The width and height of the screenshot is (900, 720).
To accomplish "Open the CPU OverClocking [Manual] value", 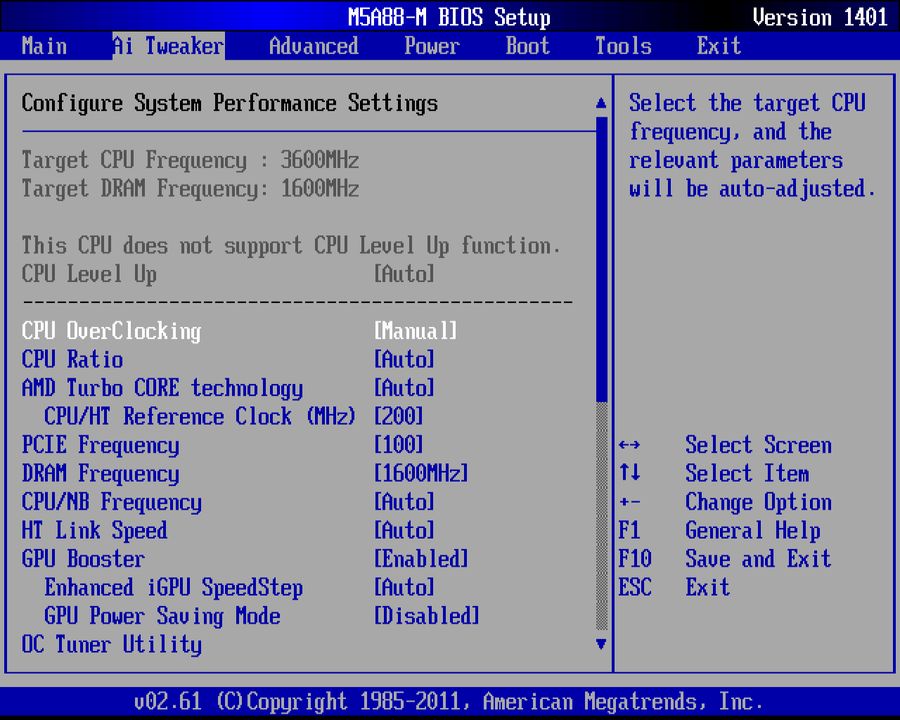I will click(416, 331).
